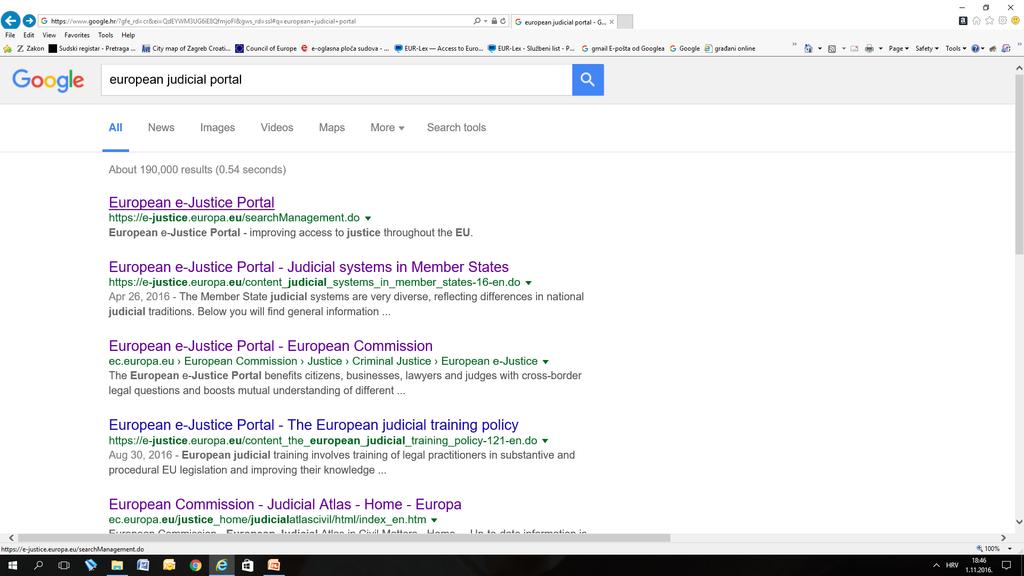Click the Add to favorites bar star icon
The width and height of the screenshot is (1024, 576).
(8, 48)
